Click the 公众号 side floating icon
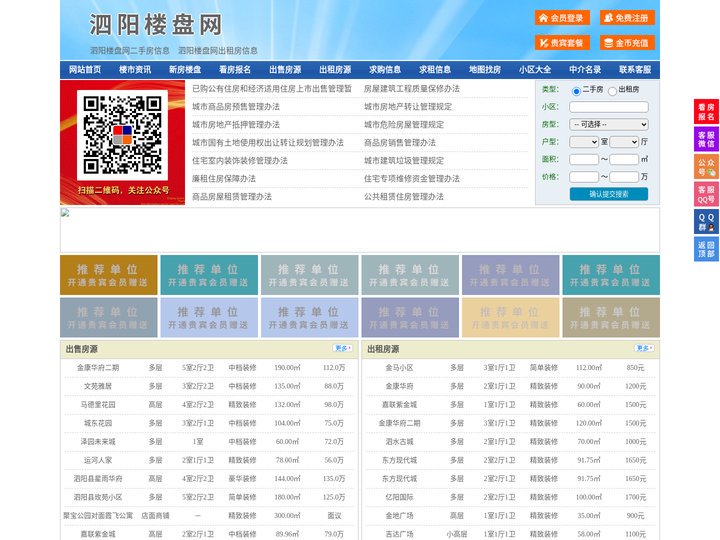 pyautogui.click(x=706, y=167)
